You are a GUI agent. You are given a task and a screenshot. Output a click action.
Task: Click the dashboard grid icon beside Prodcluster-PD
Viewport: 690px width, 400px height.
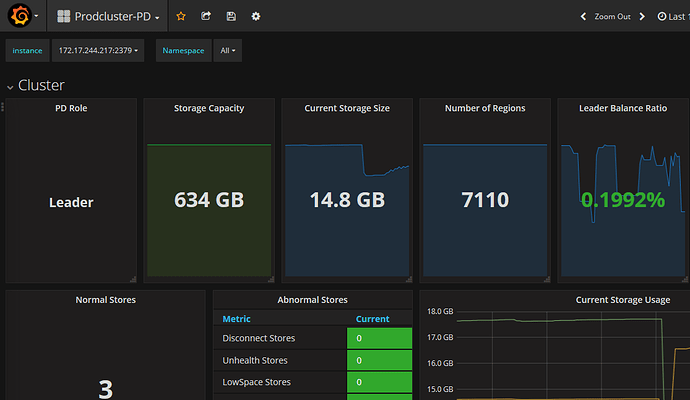pos(64,16)
